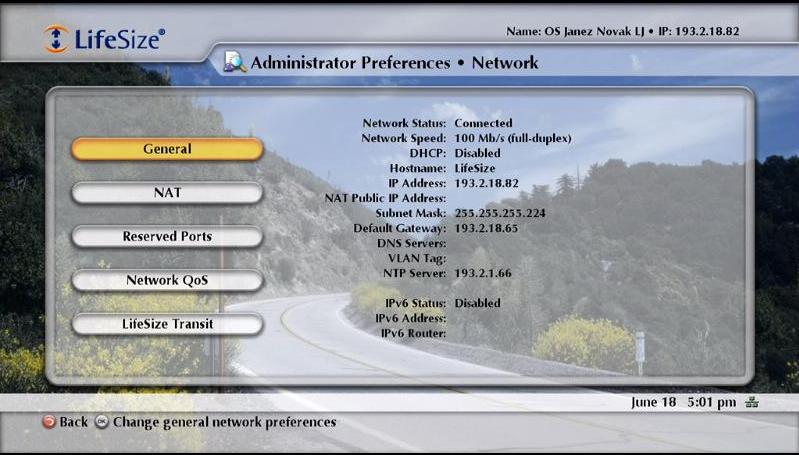Click the IP Address value 193.2.18.82 in list
Screen dimensions: 799x455
[486, 183]
